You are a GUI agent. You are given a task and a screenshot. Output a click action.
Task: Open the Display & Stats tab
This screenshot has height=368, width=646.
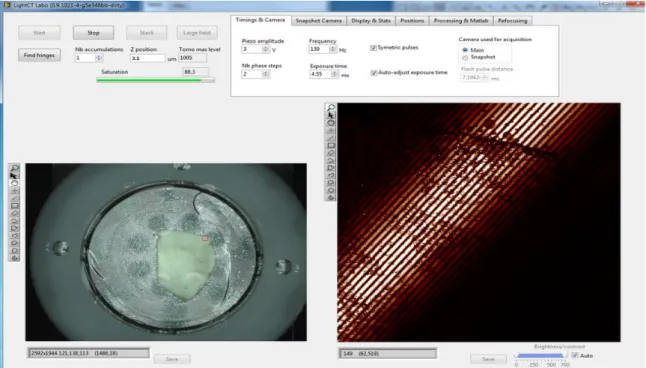tap(371, 21)
